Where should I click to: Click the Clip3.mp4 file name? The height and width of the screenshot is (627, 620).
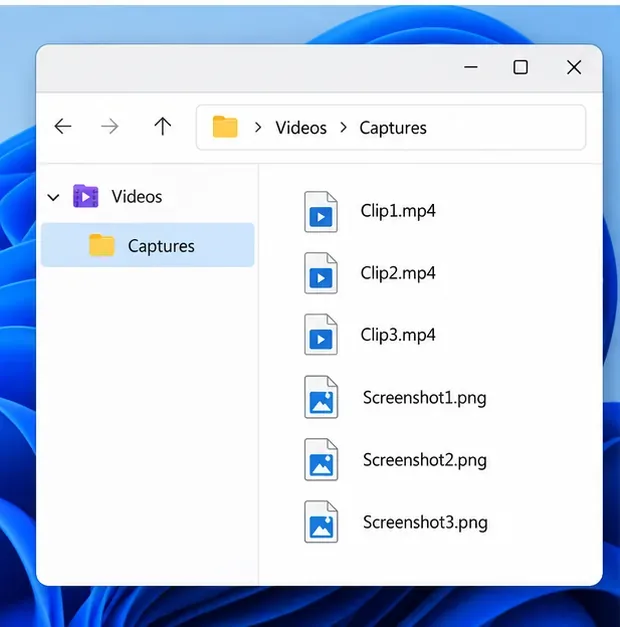(x=398, y=335)
